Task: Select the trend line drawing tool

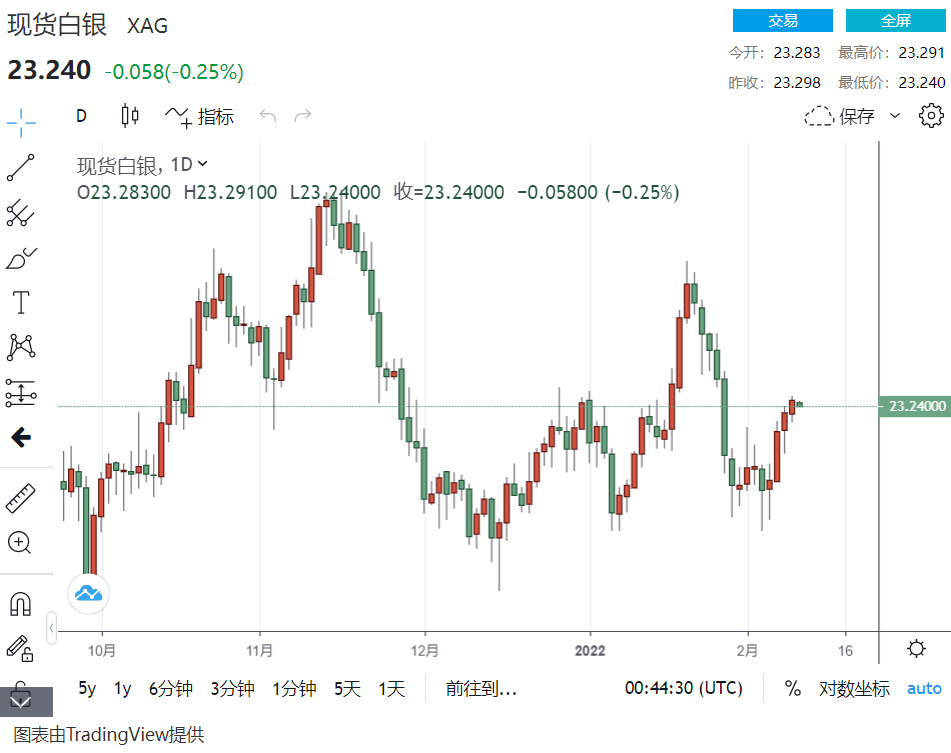Action: pos(21,168)
